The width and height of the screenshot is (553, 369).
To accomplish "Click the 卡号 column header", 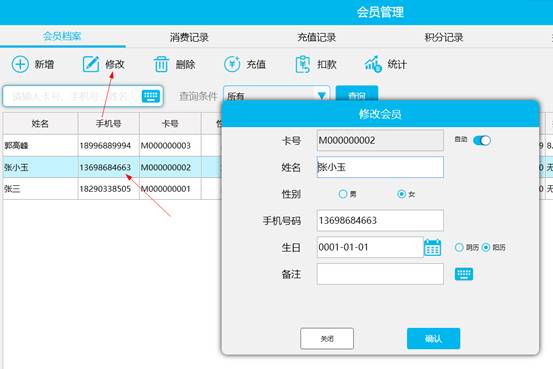I will 170,123.
